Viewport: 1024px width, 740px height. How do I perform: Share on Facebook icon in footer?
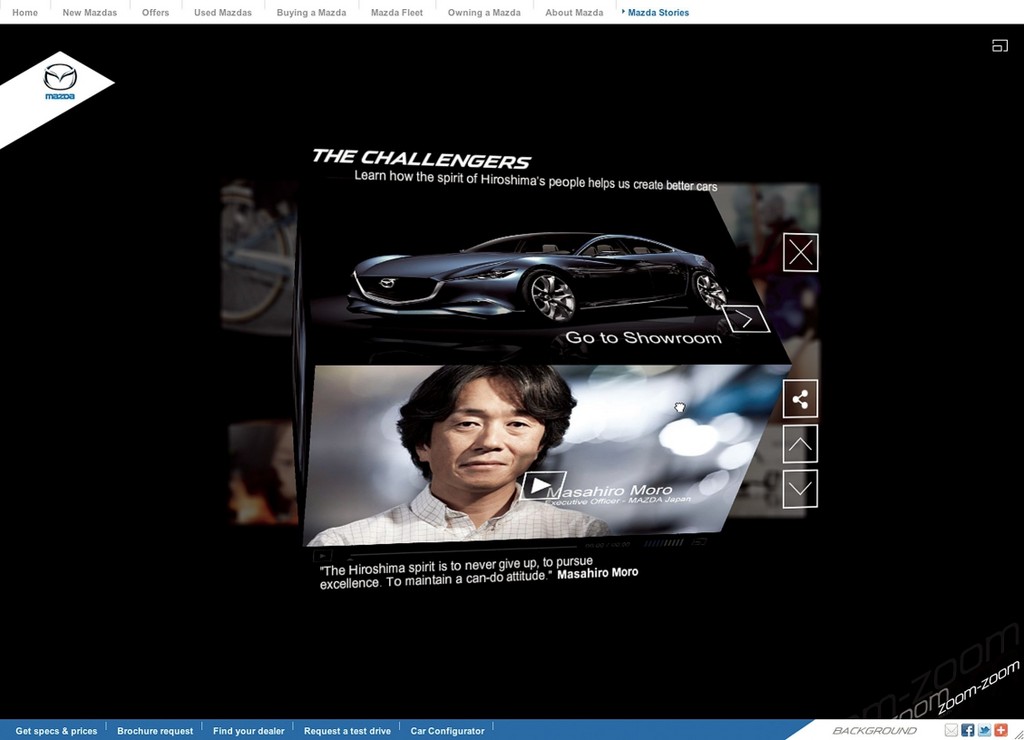click(967, 730)
